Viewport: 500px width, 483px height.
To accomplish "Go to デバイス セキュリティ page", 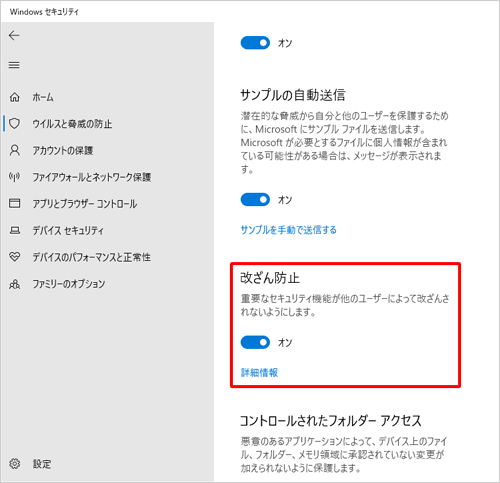I will click(x=68, y=230).
